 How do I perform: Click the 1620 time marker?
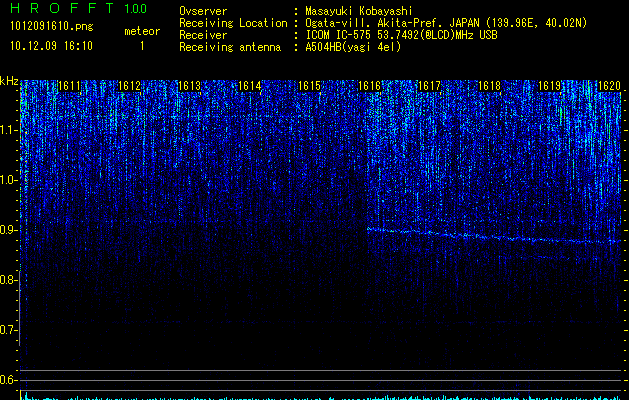pos(609,86)
